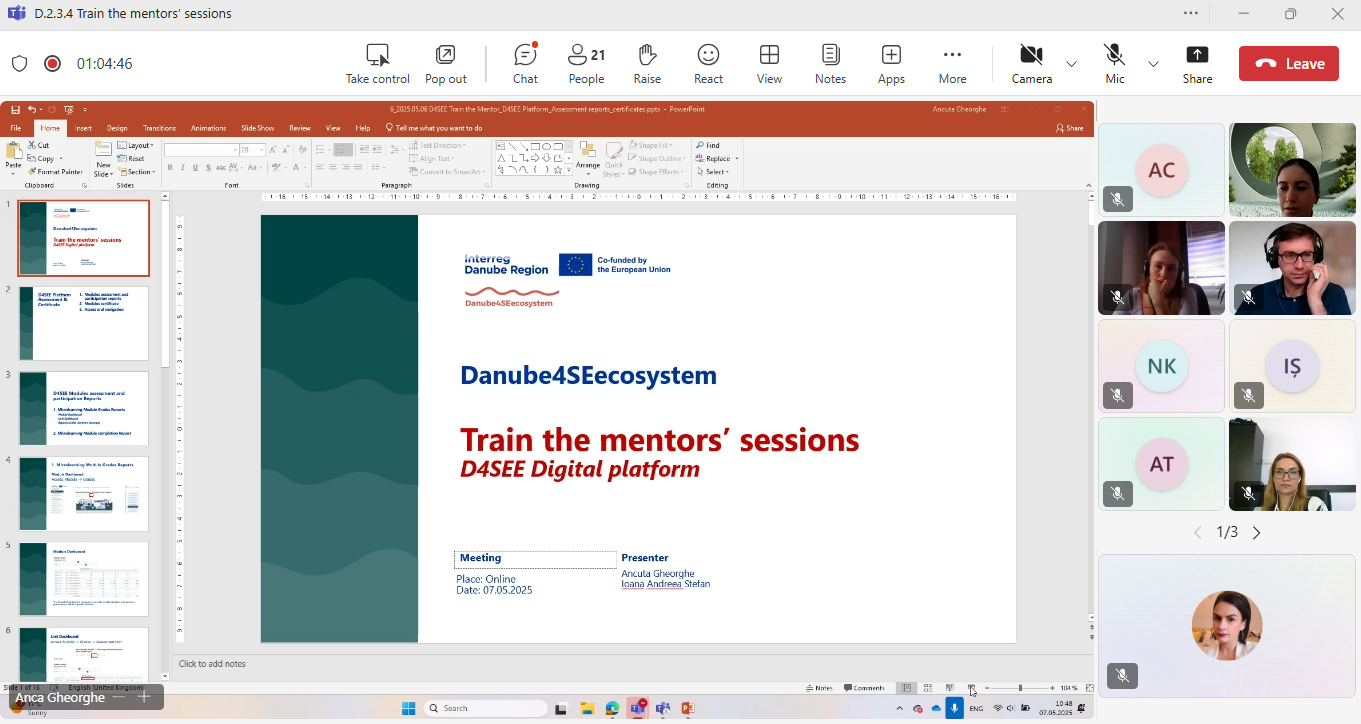Viewport: 1361px width, 724px height.
Task: Click Save icon in PowerPoint quick access
Action: tap(15, 109)
